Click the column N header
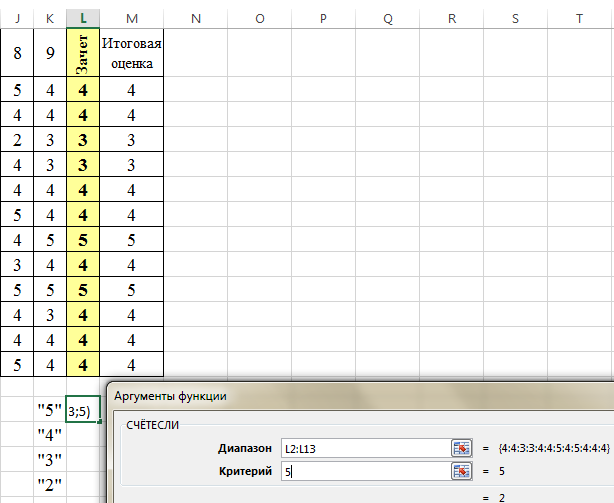The width and height of the screenshot is (614, 503). (x=195, y=19)
